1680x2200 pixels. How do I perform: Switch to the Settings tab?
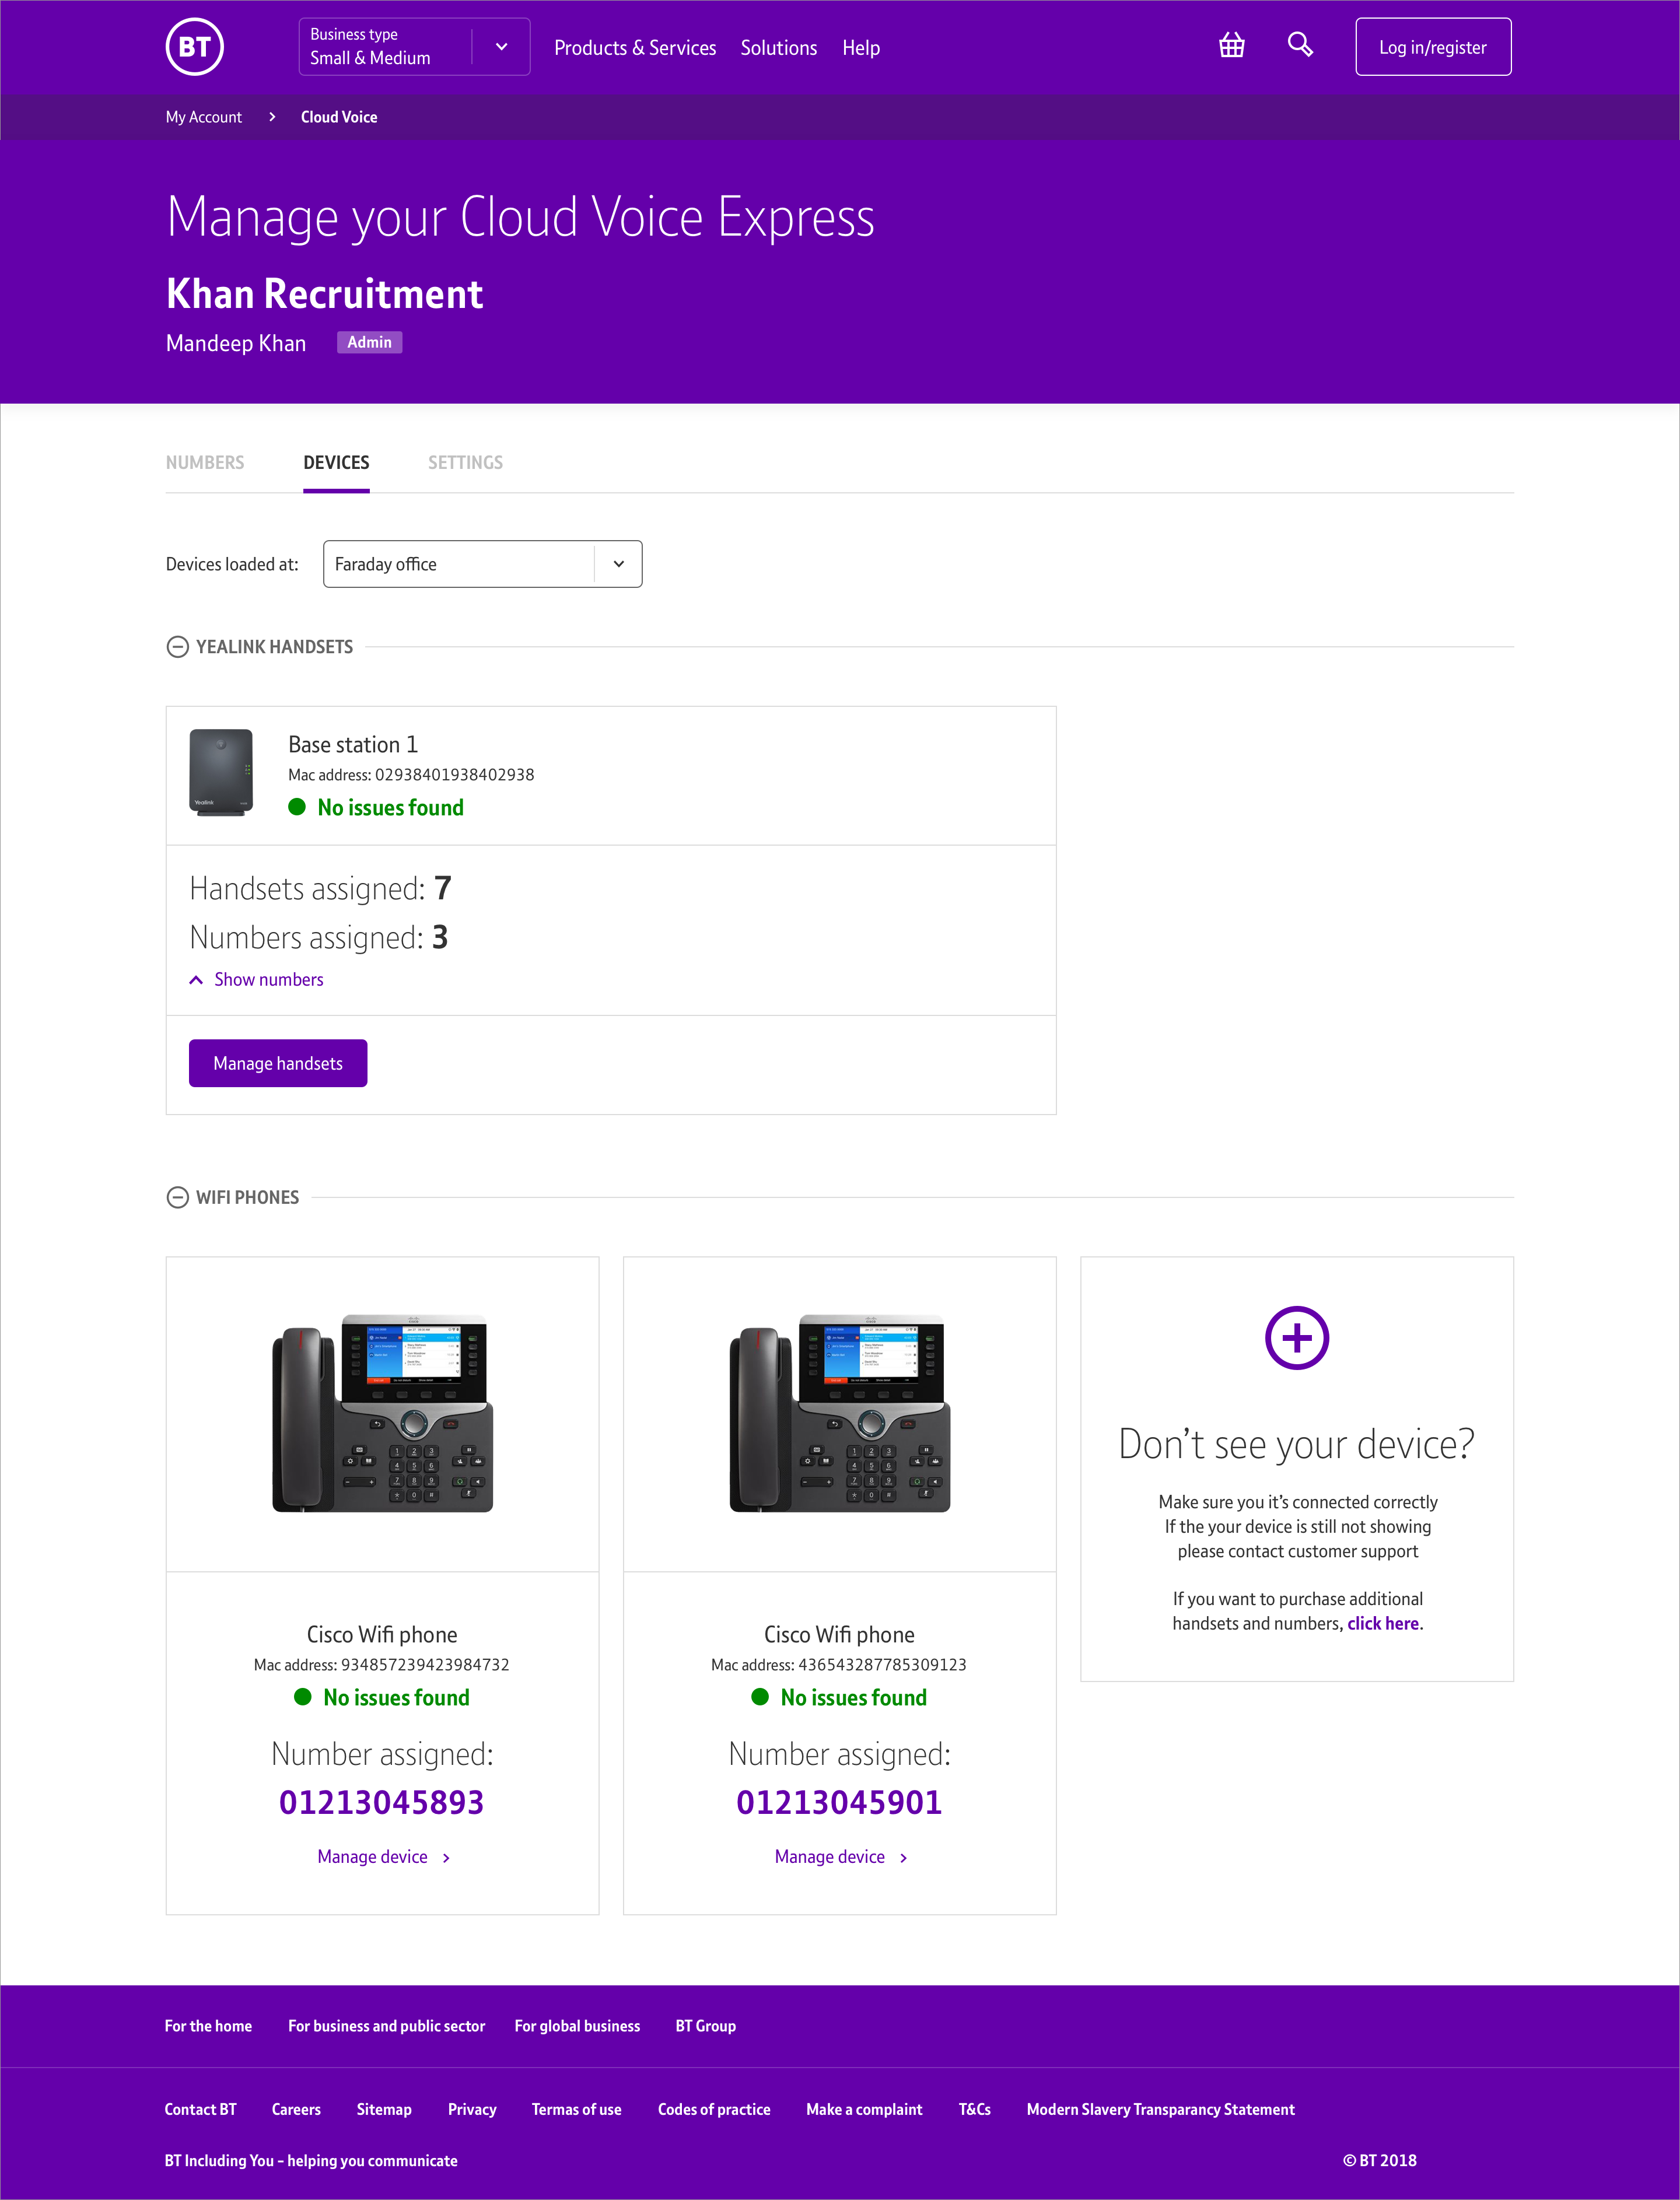click(465, 463)
